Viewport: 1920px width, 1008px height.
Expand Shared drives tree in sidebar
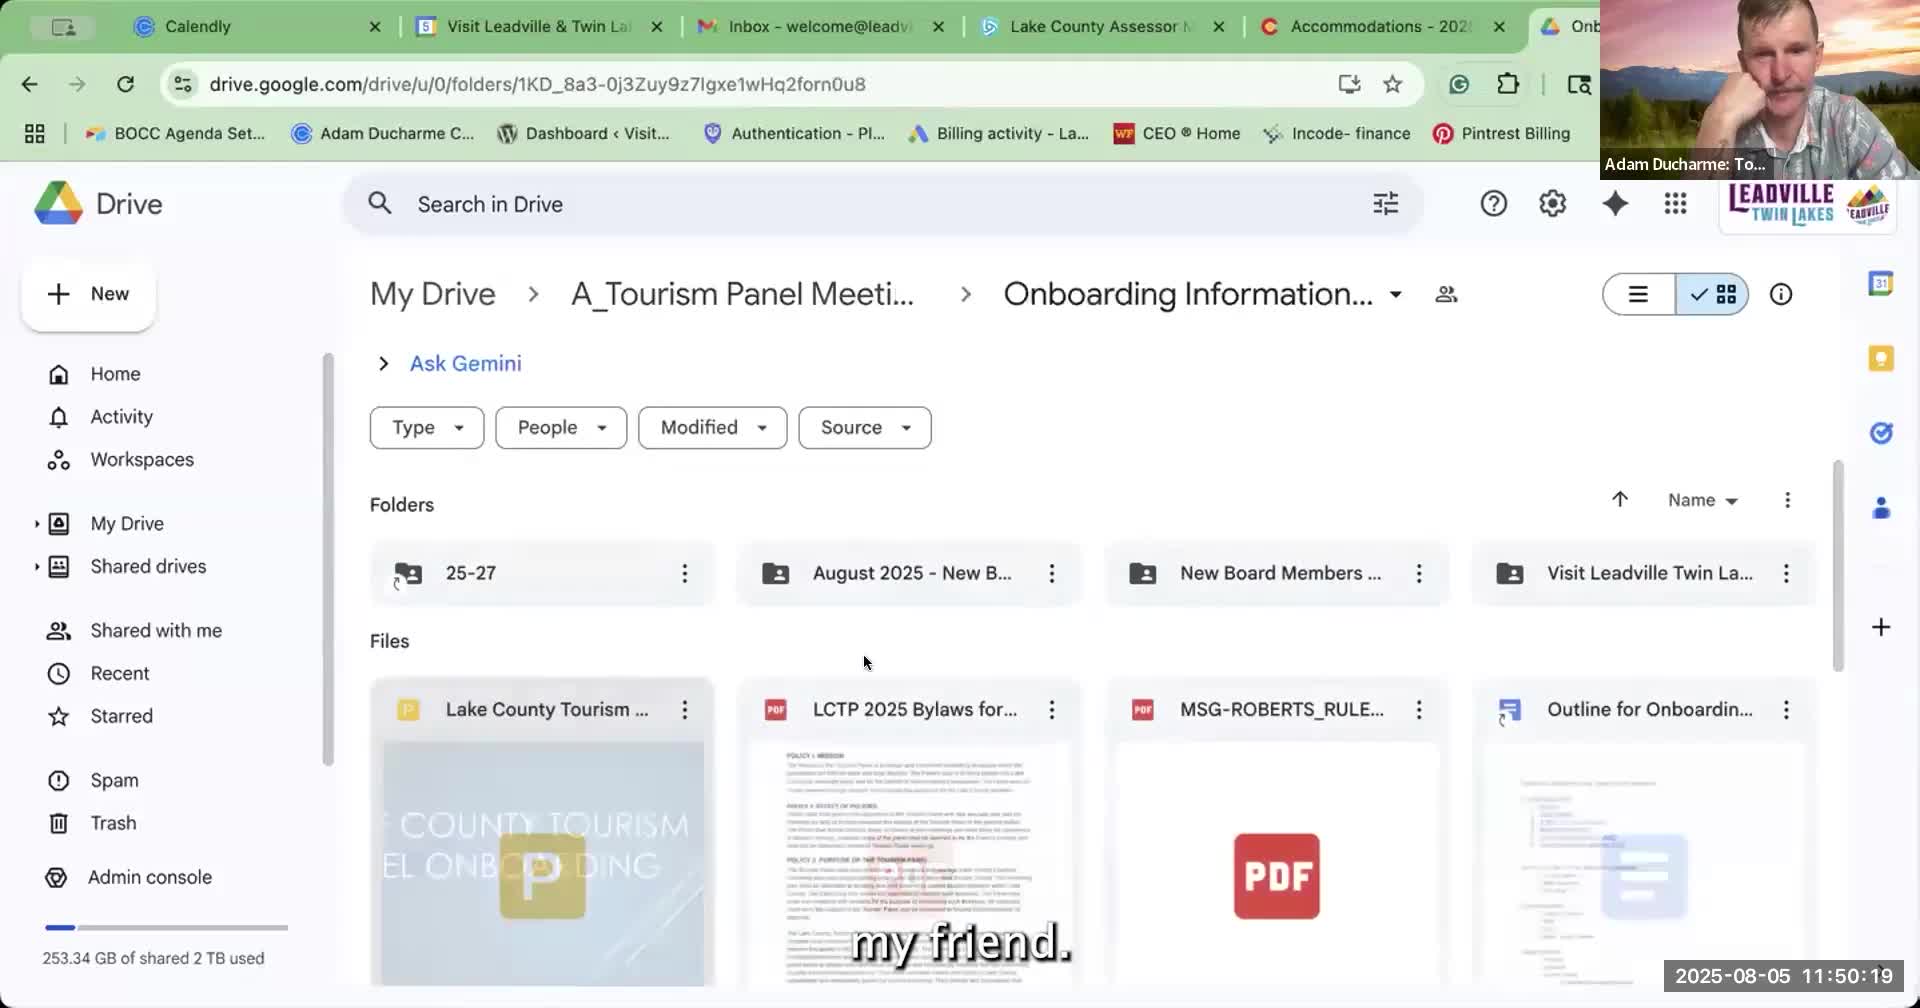click(x=37, y=567)
